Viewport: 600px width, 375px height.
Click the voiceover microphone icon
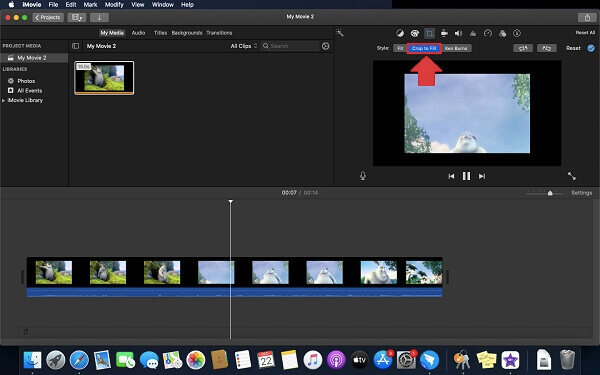coord(363,176)
